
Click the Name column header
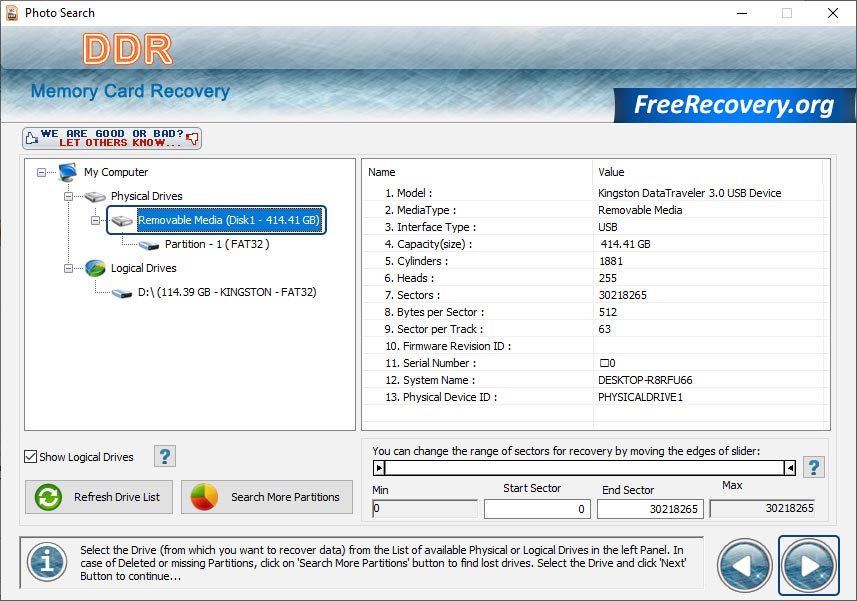point(381,172)
